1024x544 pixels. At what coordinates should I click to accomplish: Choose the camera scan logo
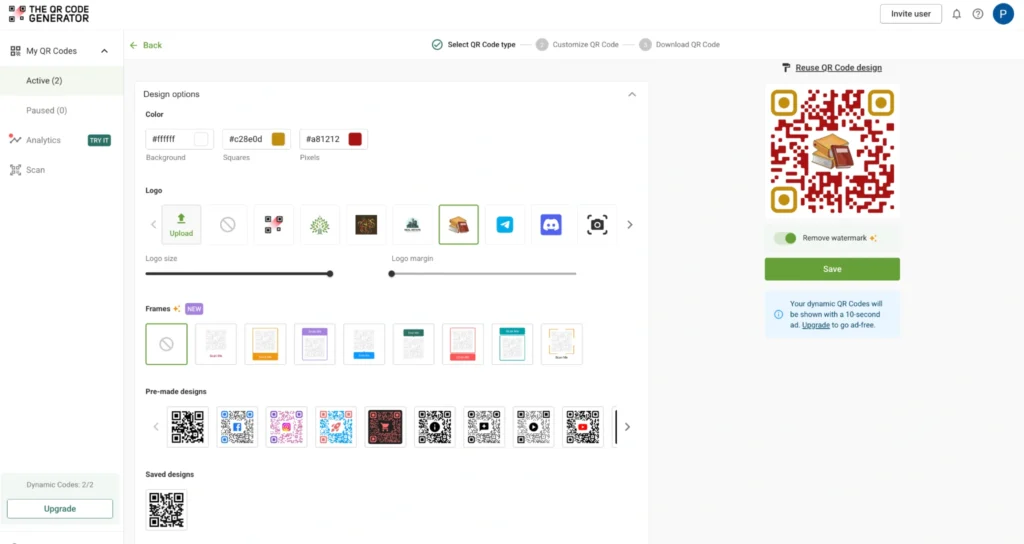point(597,225)
